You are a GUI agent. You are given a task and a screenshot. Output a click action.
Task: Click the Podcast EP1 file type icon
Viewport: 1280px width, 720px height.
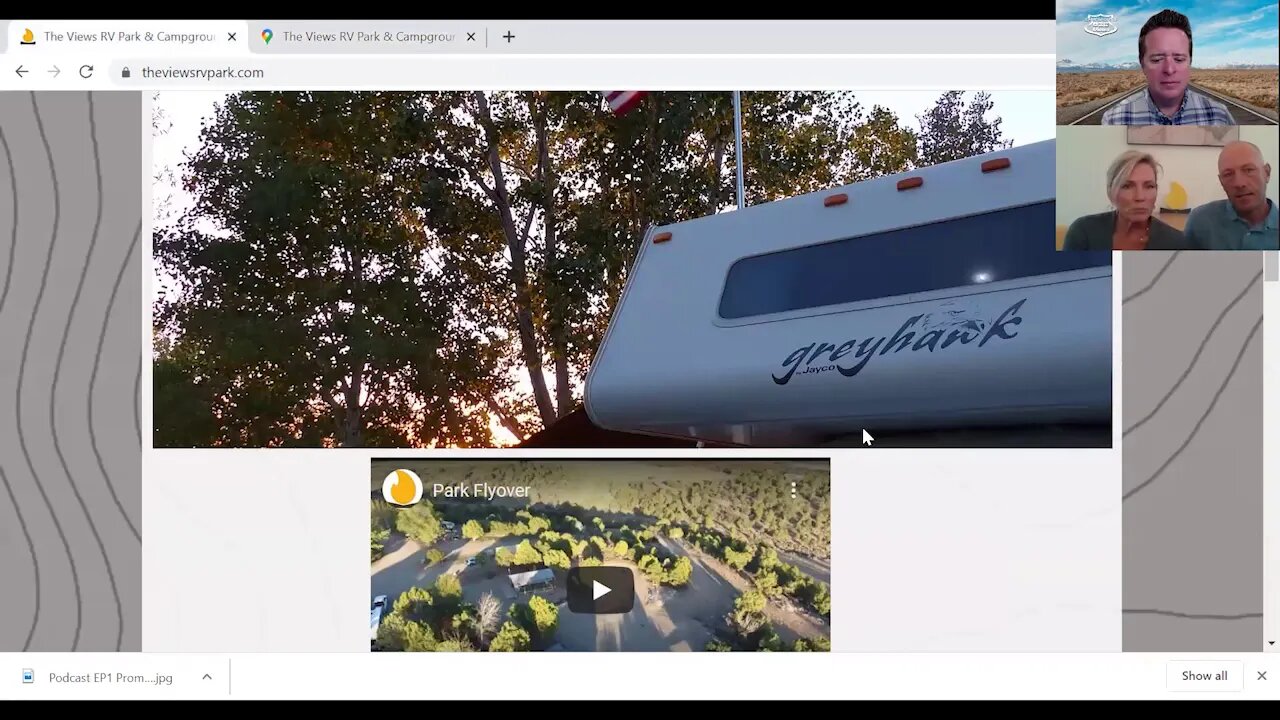[28, 677]
